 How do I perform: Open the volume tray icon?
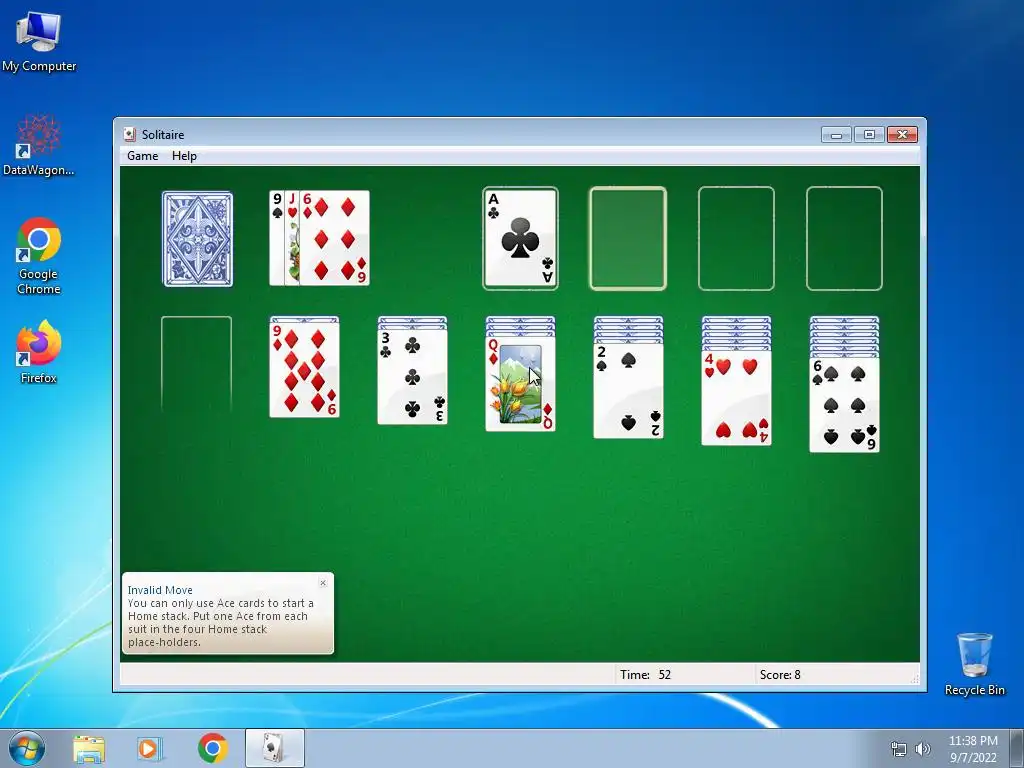point(923,749)
